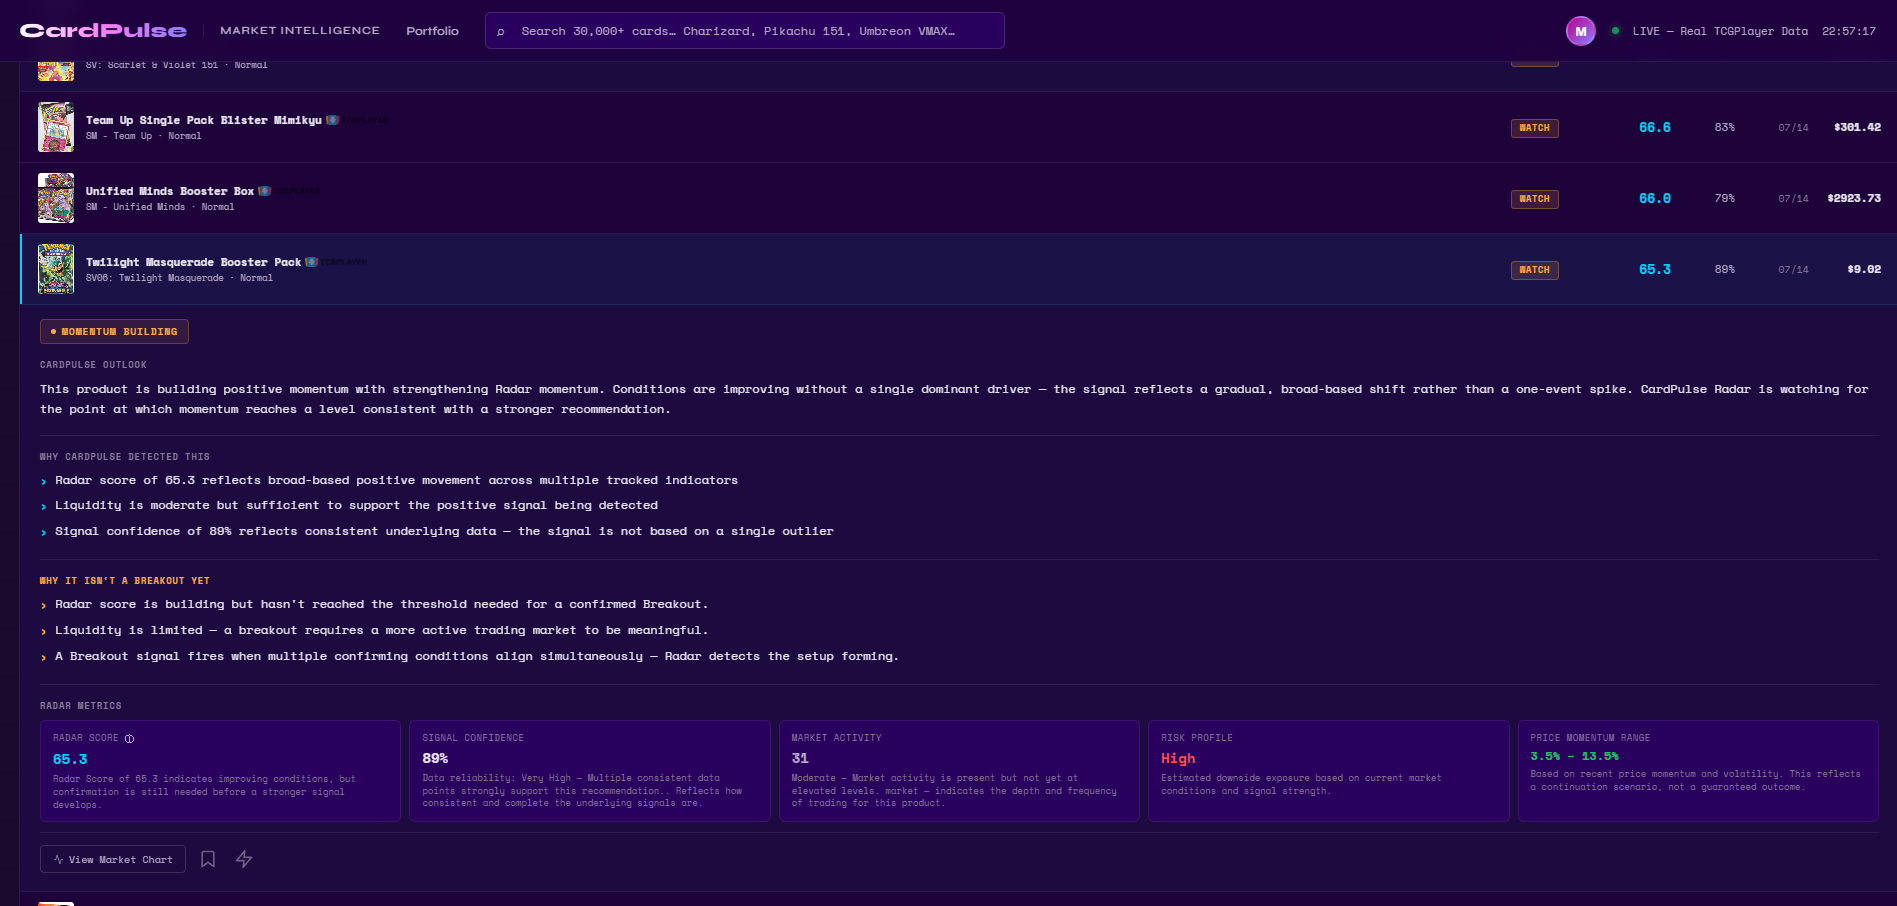Click the TCGplayer badge next to Twilight Masquerade Booster Pack
The height and width of the screenshot is (906, 1897).
336,262
